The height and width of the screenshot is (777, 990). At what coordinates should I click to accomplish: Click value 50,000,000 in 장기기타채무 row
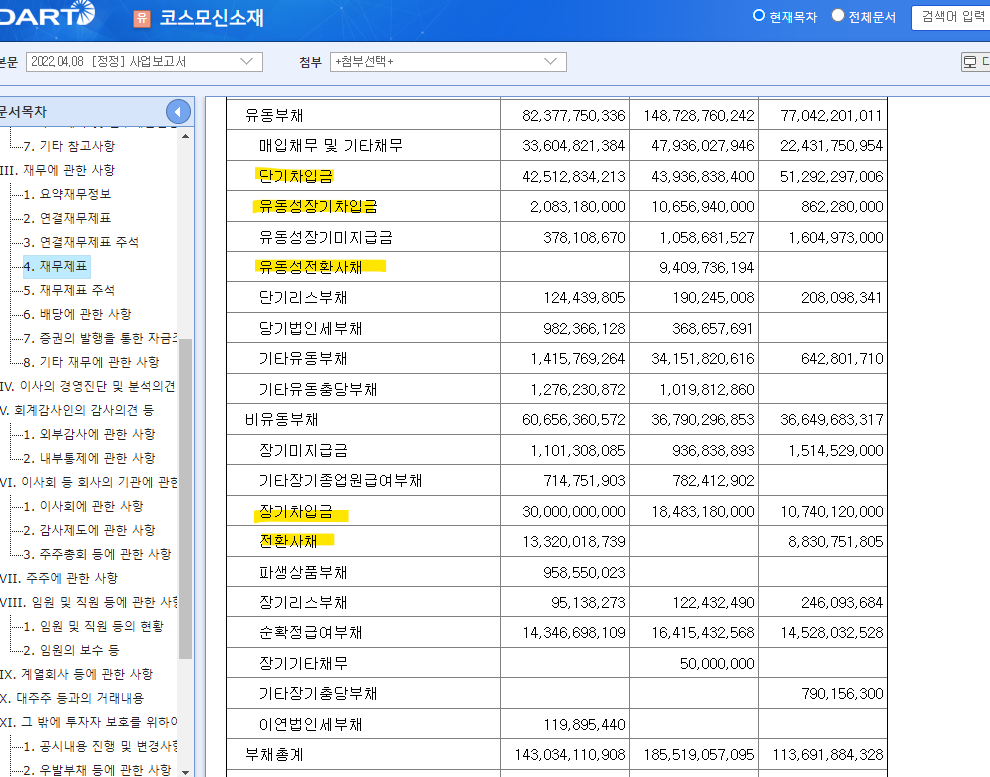[x=717, y=663]
